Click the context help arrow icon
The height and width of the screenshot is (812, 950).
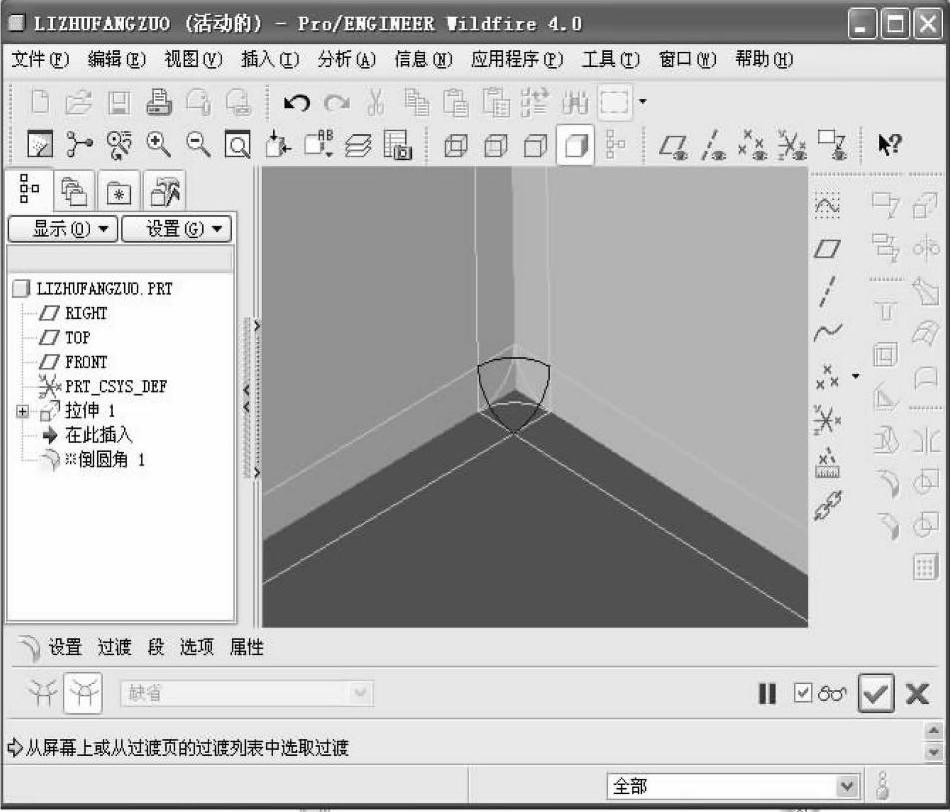[889, 145]
